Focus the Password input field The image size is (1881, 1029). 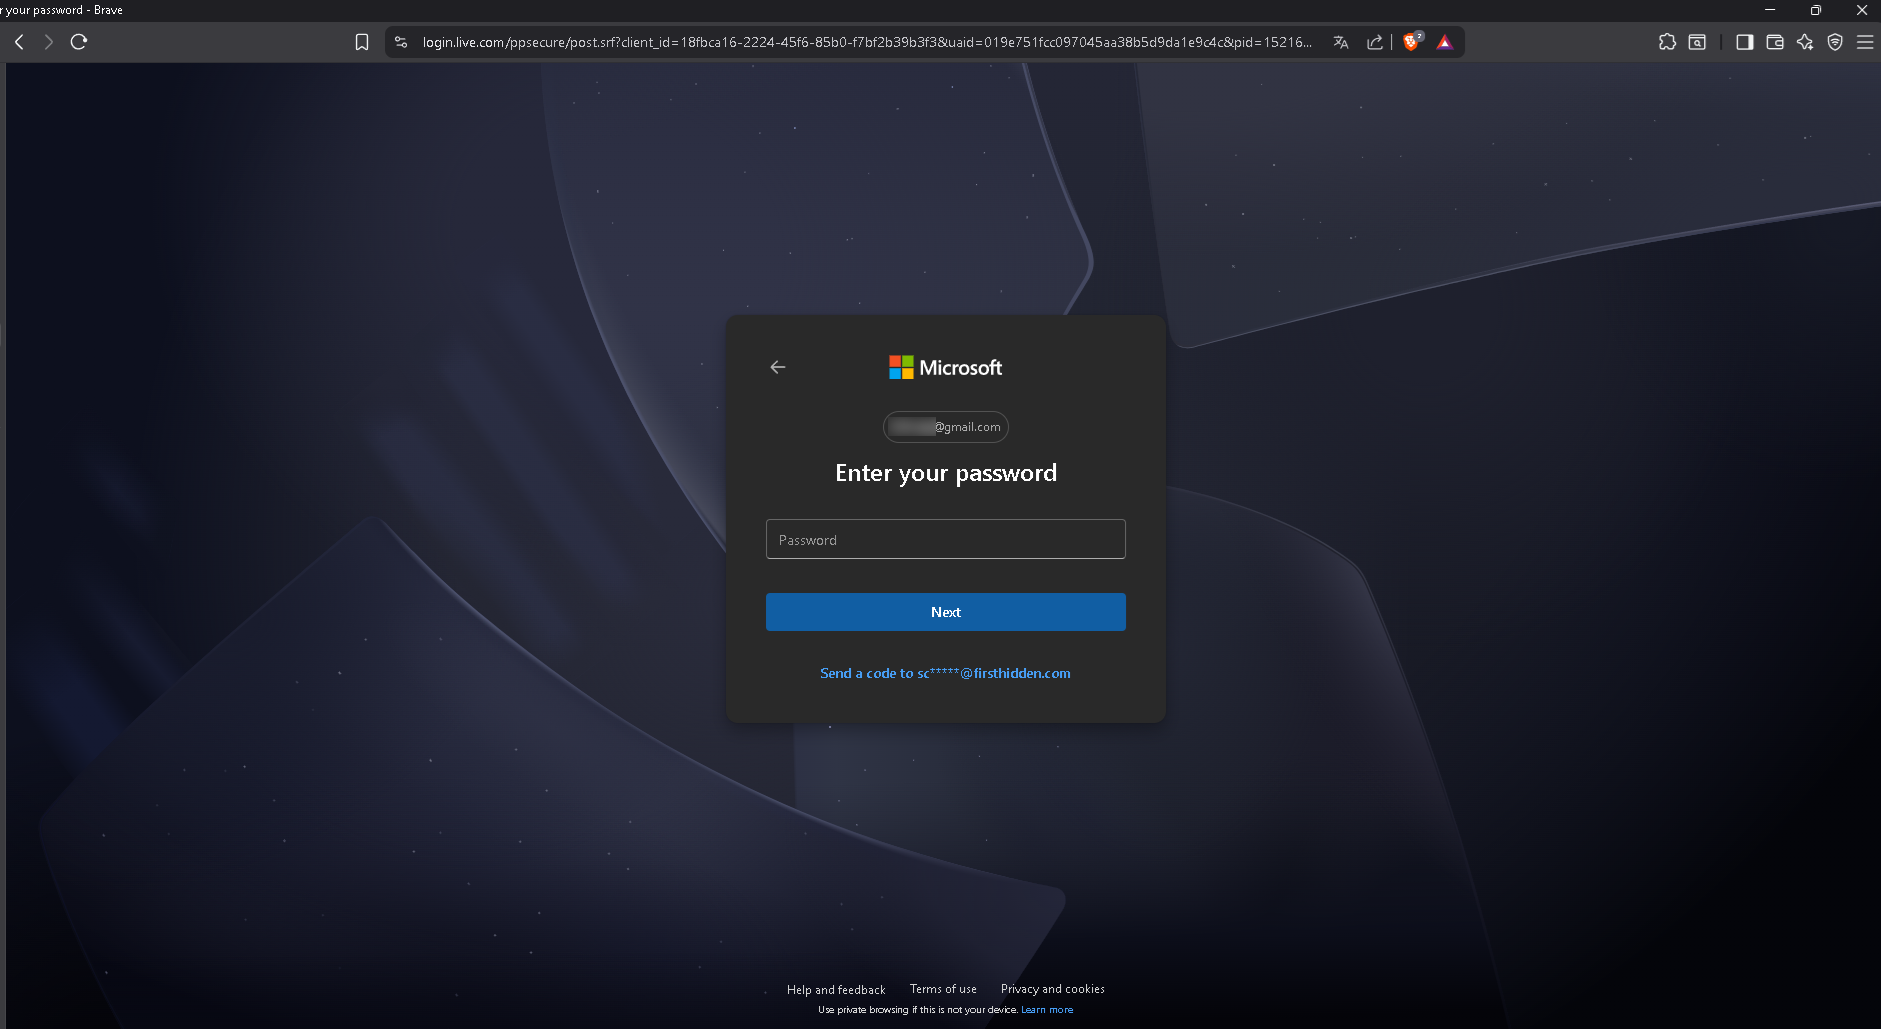946,539
